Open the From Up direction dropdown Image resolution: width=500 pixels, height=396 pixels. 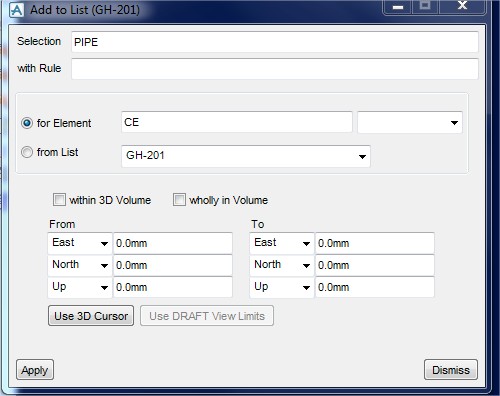(80, 287)
